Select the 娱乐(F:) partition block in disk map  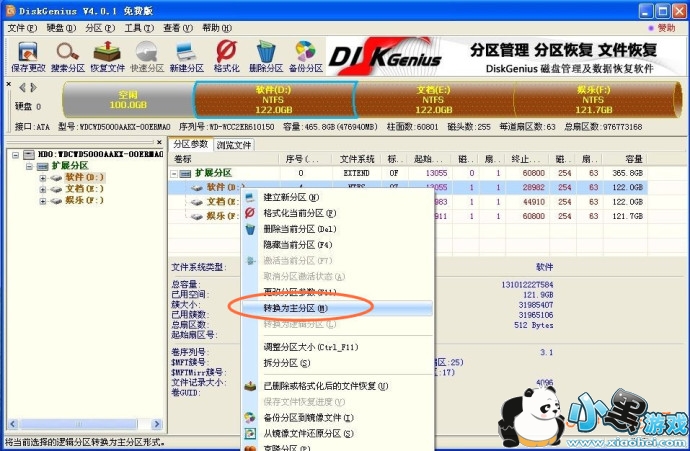[x=594, y=100]
